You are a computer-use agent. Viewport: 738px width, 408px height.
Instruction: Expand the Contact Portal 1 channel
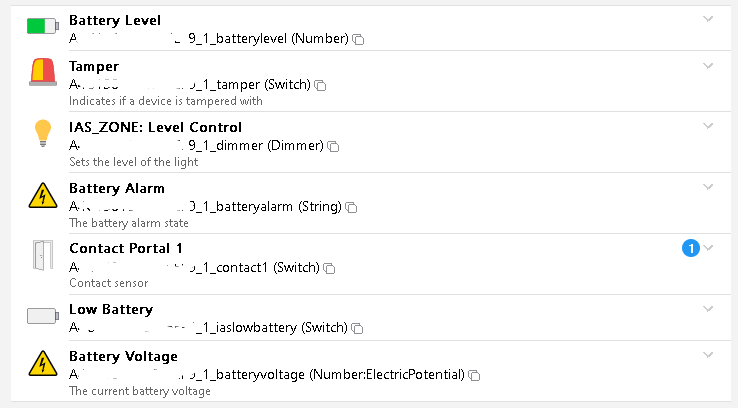709,248
